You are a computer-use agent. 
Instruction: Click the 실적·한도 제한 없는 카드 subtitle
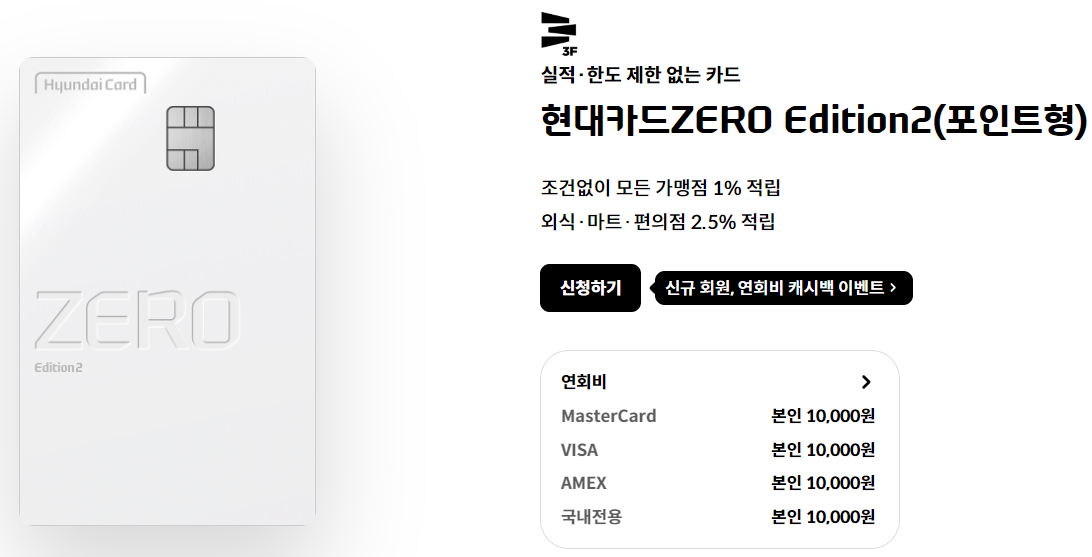coord(640,74)
